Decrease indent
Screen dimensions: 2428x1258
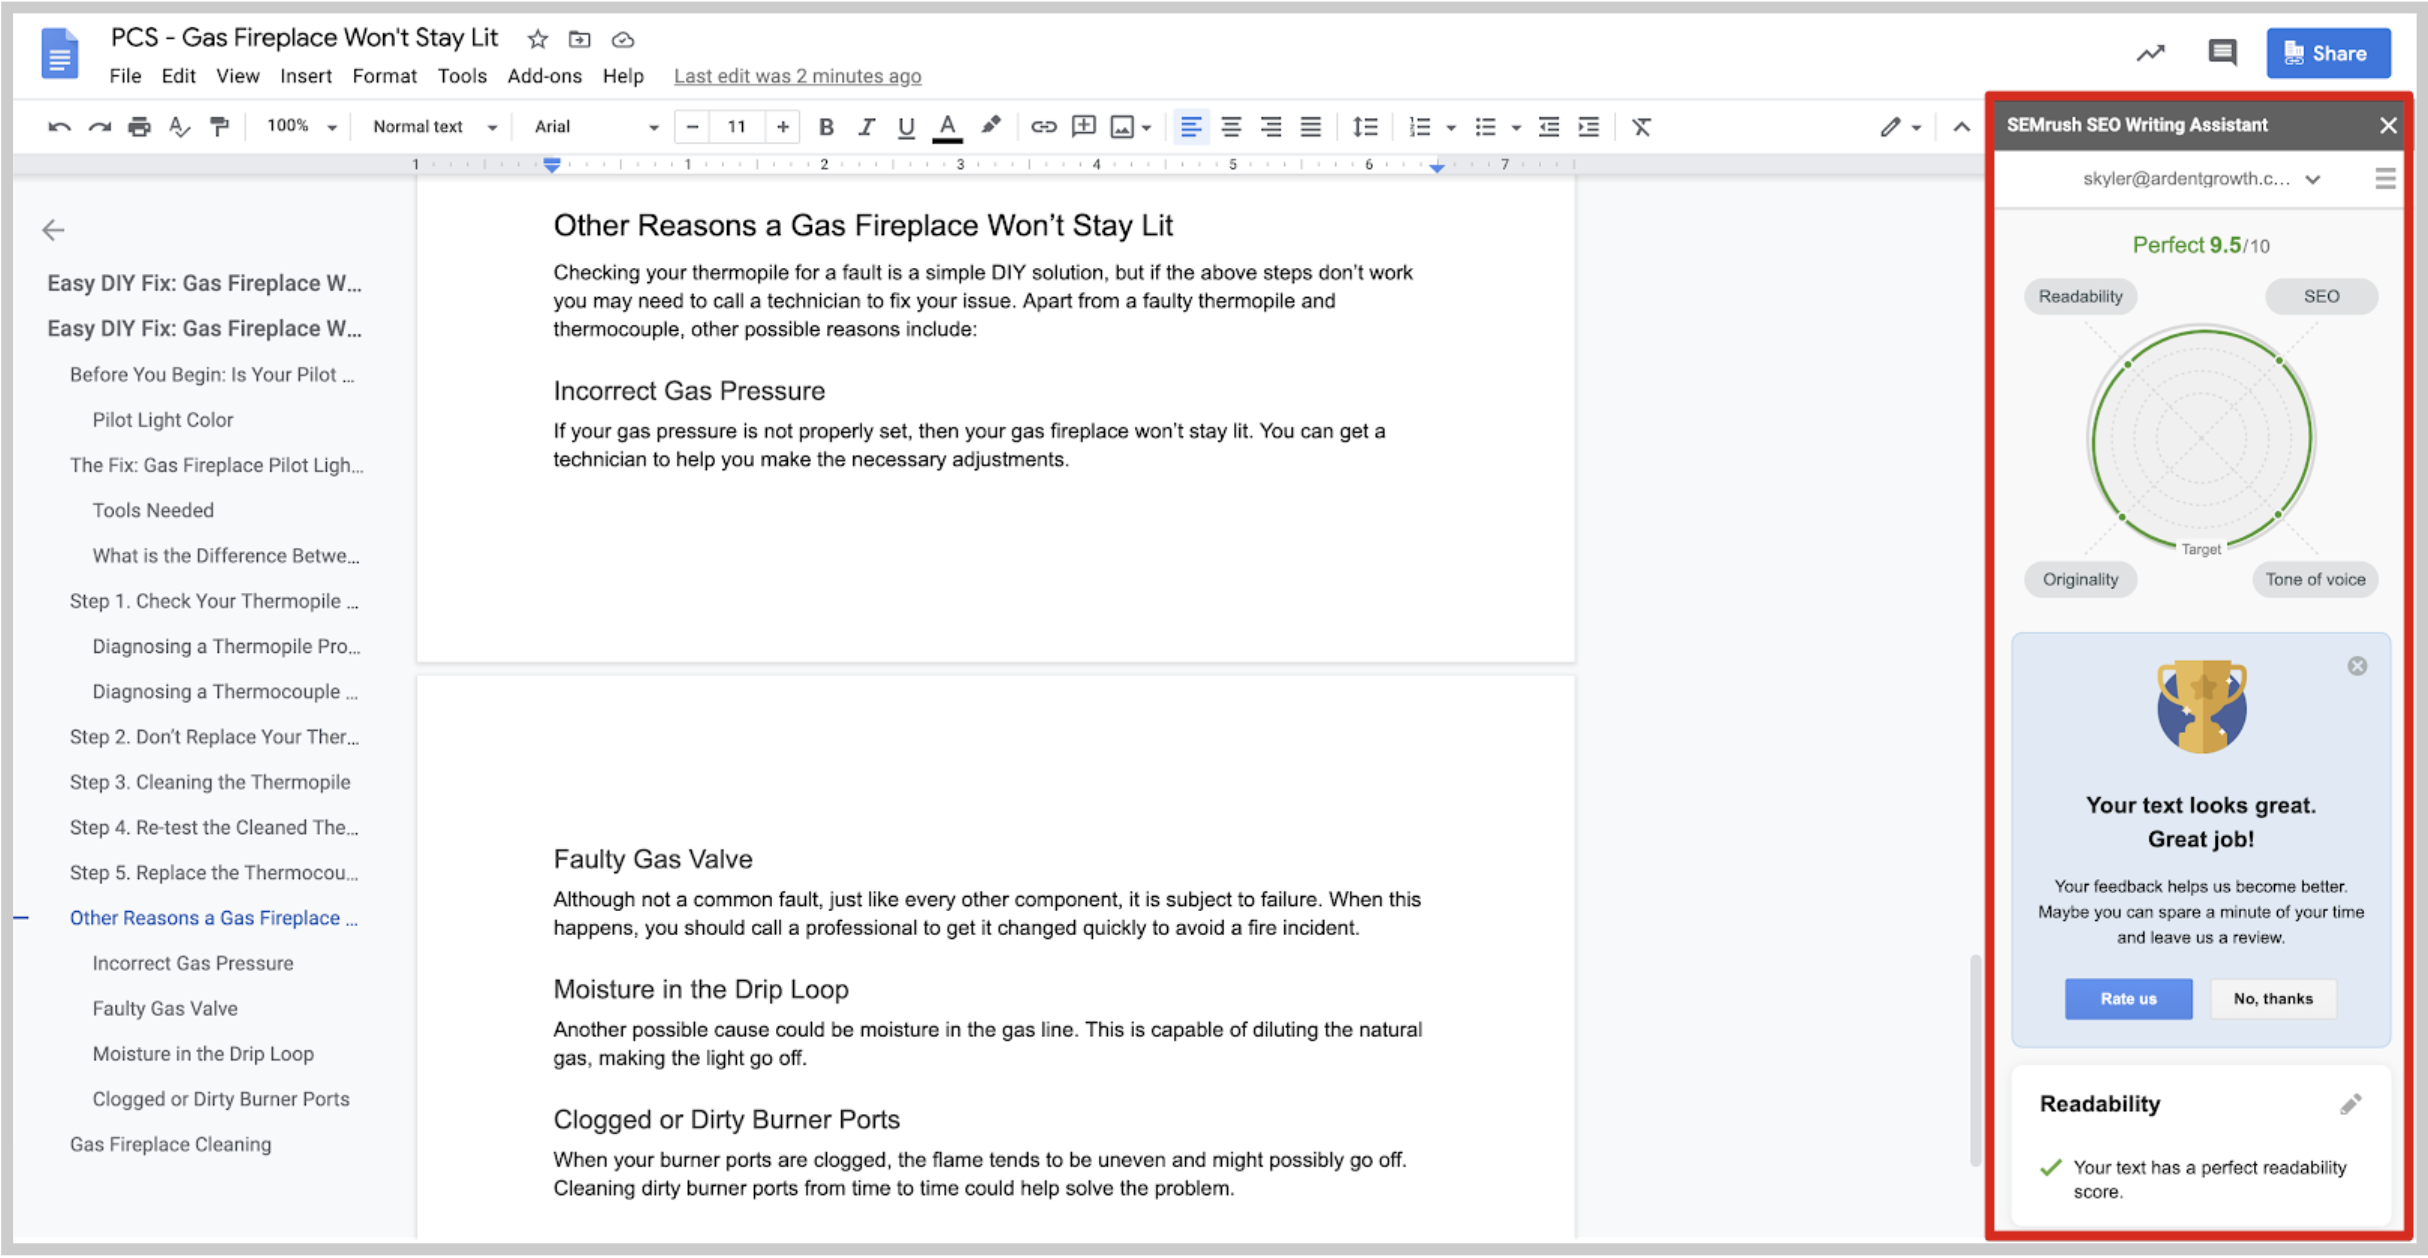(1548, 127)
